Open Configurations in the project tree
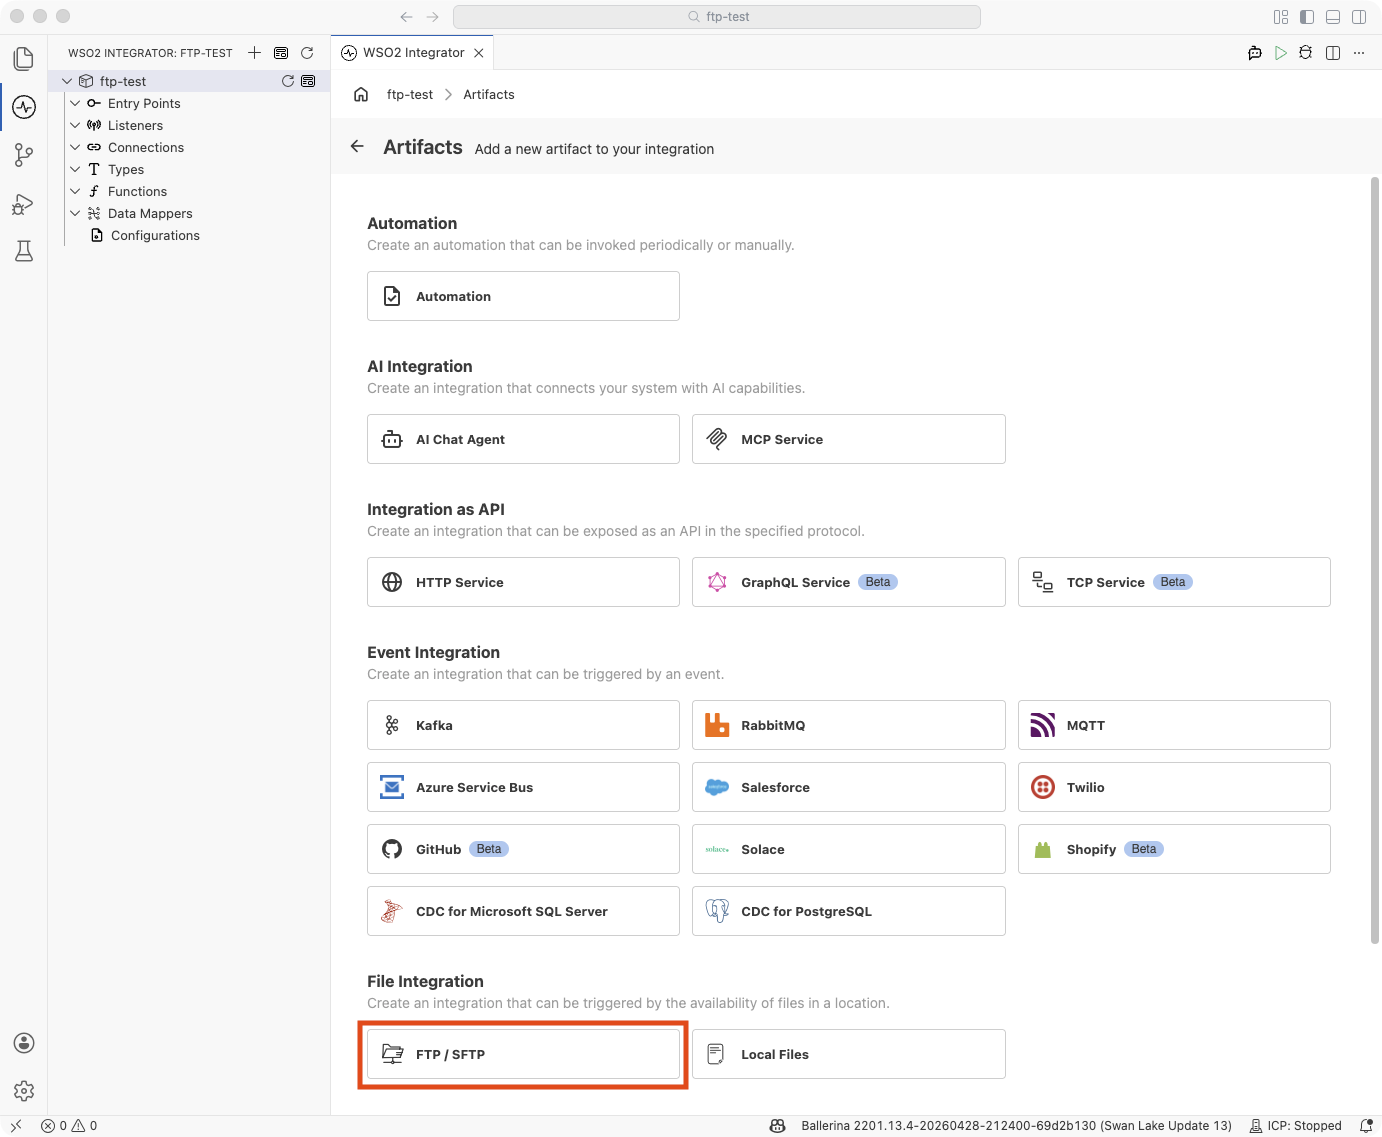1382x1137 pixels. click(x=155, y=235)
